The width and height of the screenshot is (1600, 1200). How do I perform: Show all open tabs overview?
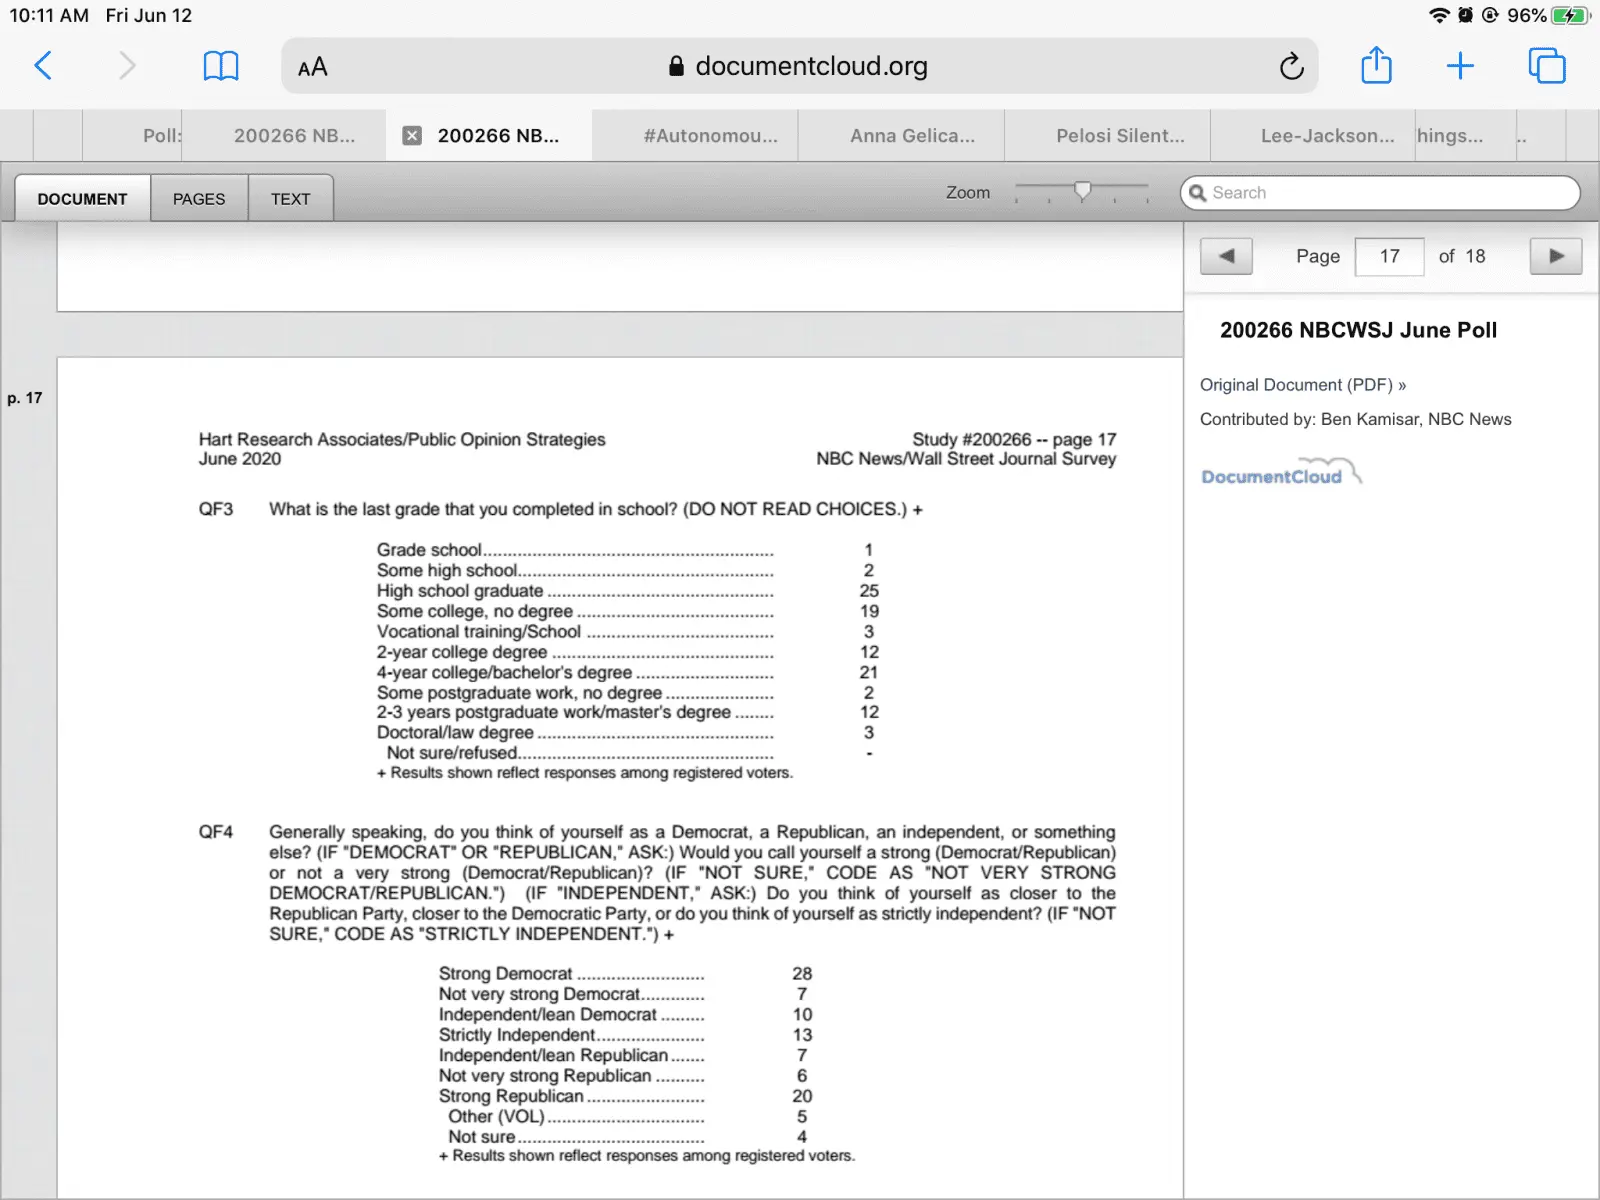[x=1546, y=66]
